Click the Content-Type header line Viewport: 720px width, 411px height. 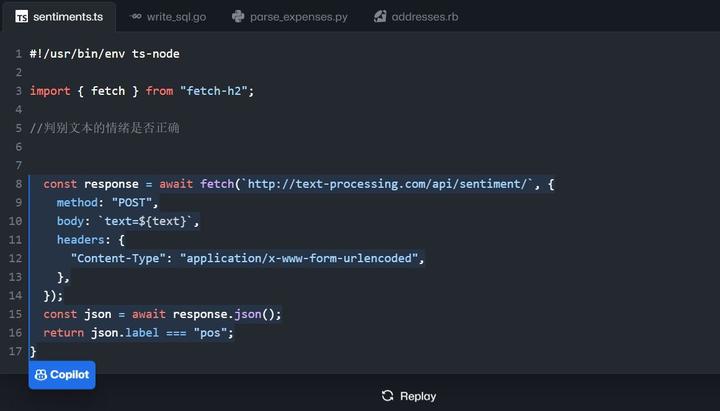click(x=247, y=258)
